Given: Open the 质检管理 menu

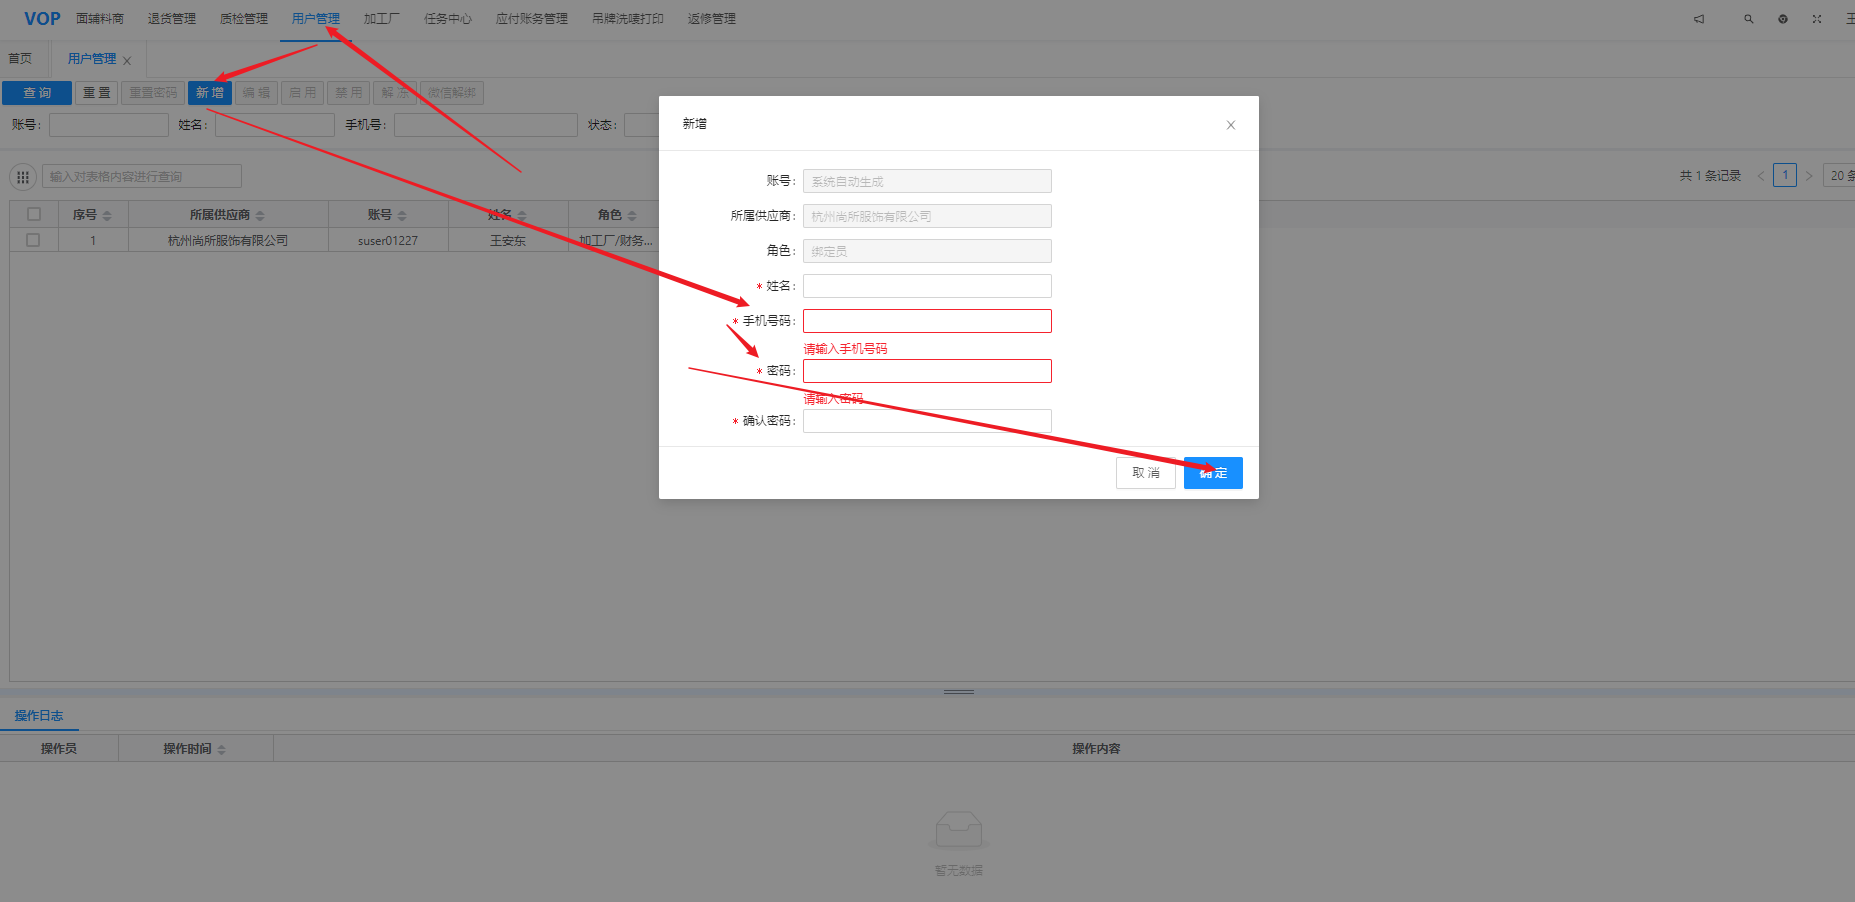Looking at the screenshot, I should click(x=244, y=19).
